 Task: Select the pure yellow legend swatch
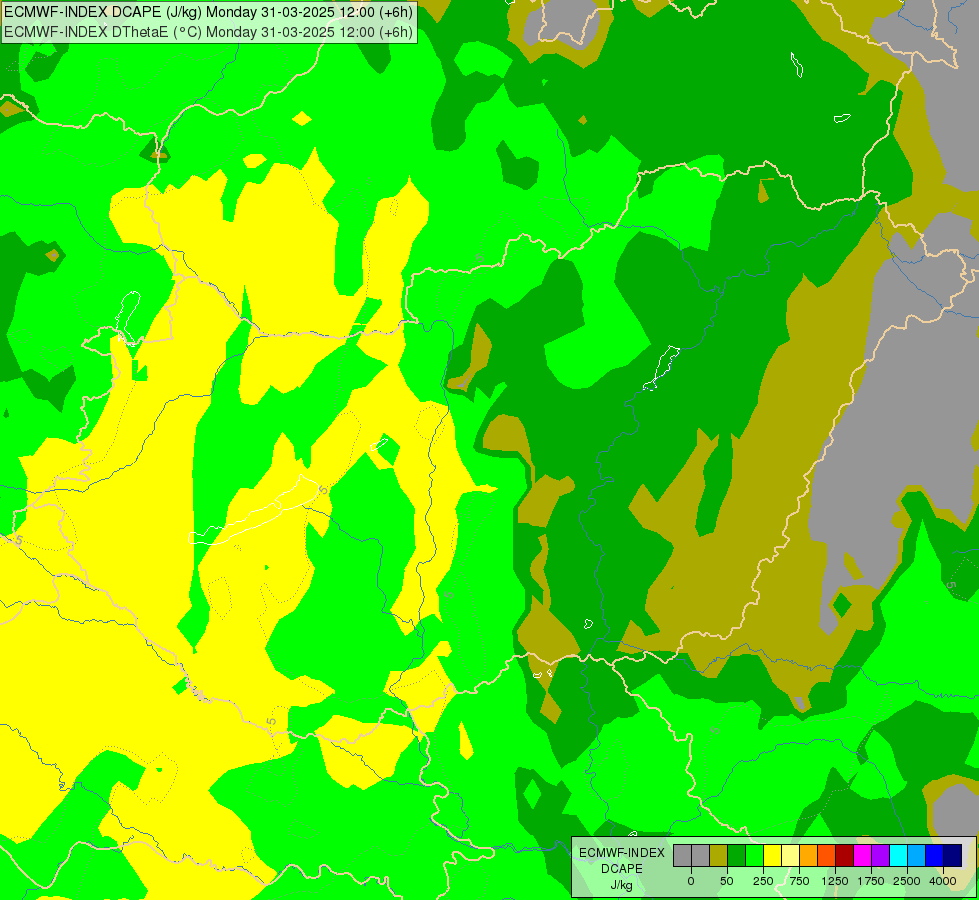coord(772,855)
